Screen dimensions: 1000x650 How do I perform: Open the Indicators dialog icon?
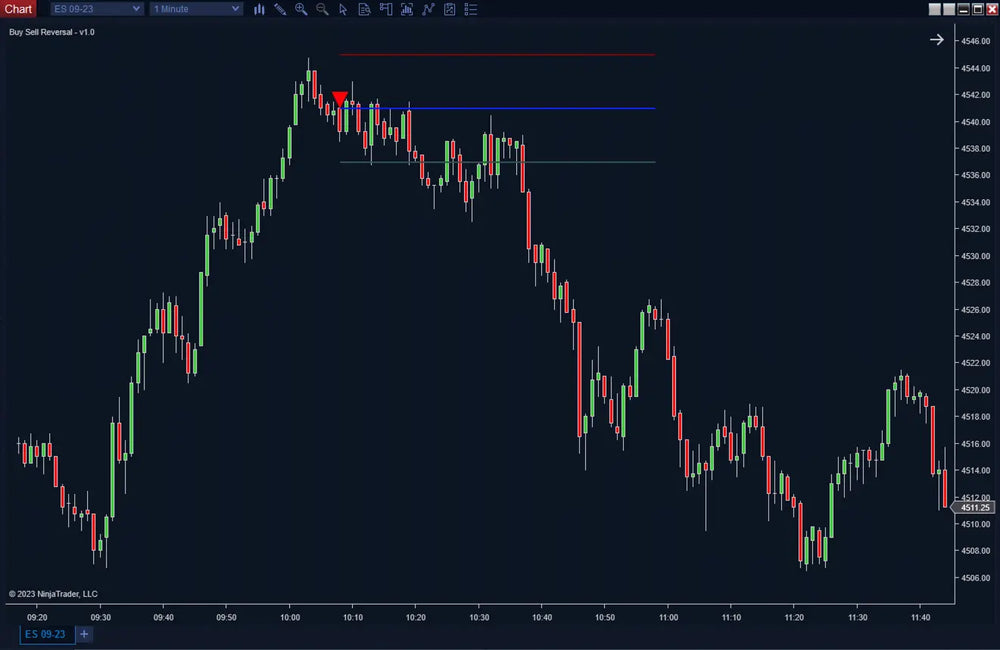(x=407, y=9)
